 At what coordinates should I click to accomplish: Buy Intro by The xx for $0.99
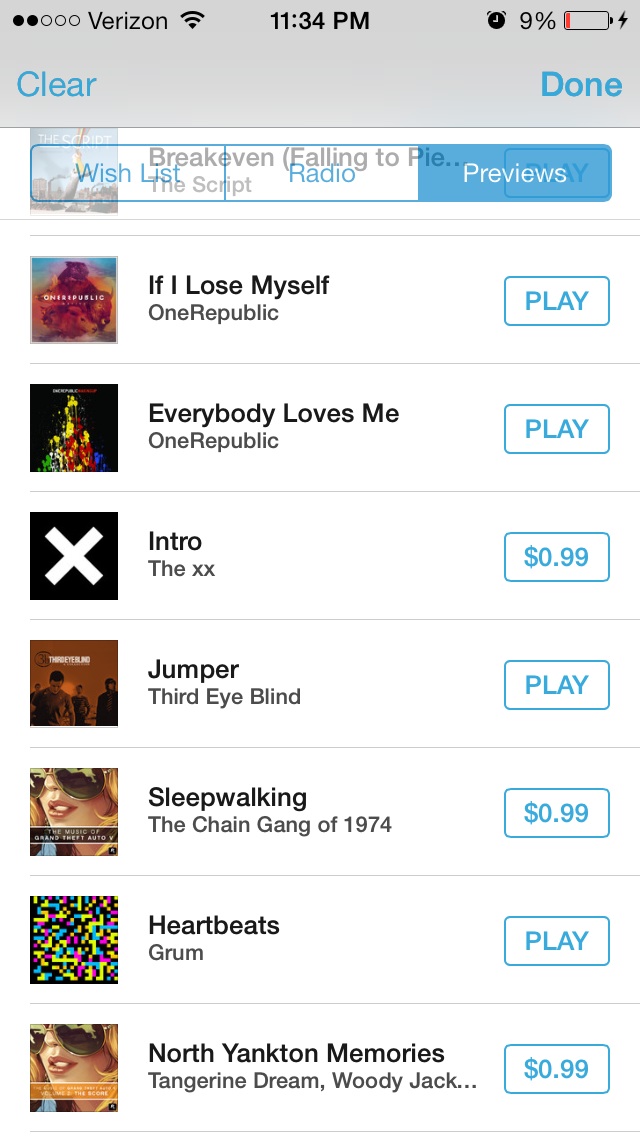coord(556,557)
